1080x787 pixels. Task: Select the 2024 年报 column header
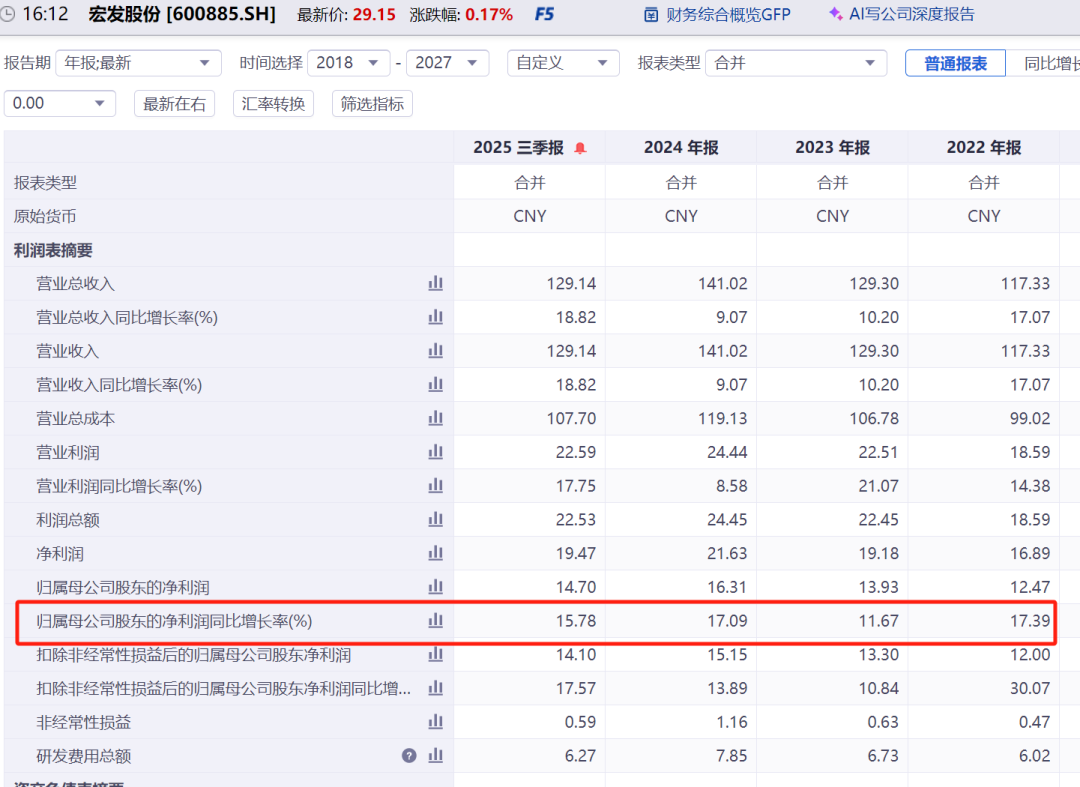pyautogui.click(x=681, y=148)
